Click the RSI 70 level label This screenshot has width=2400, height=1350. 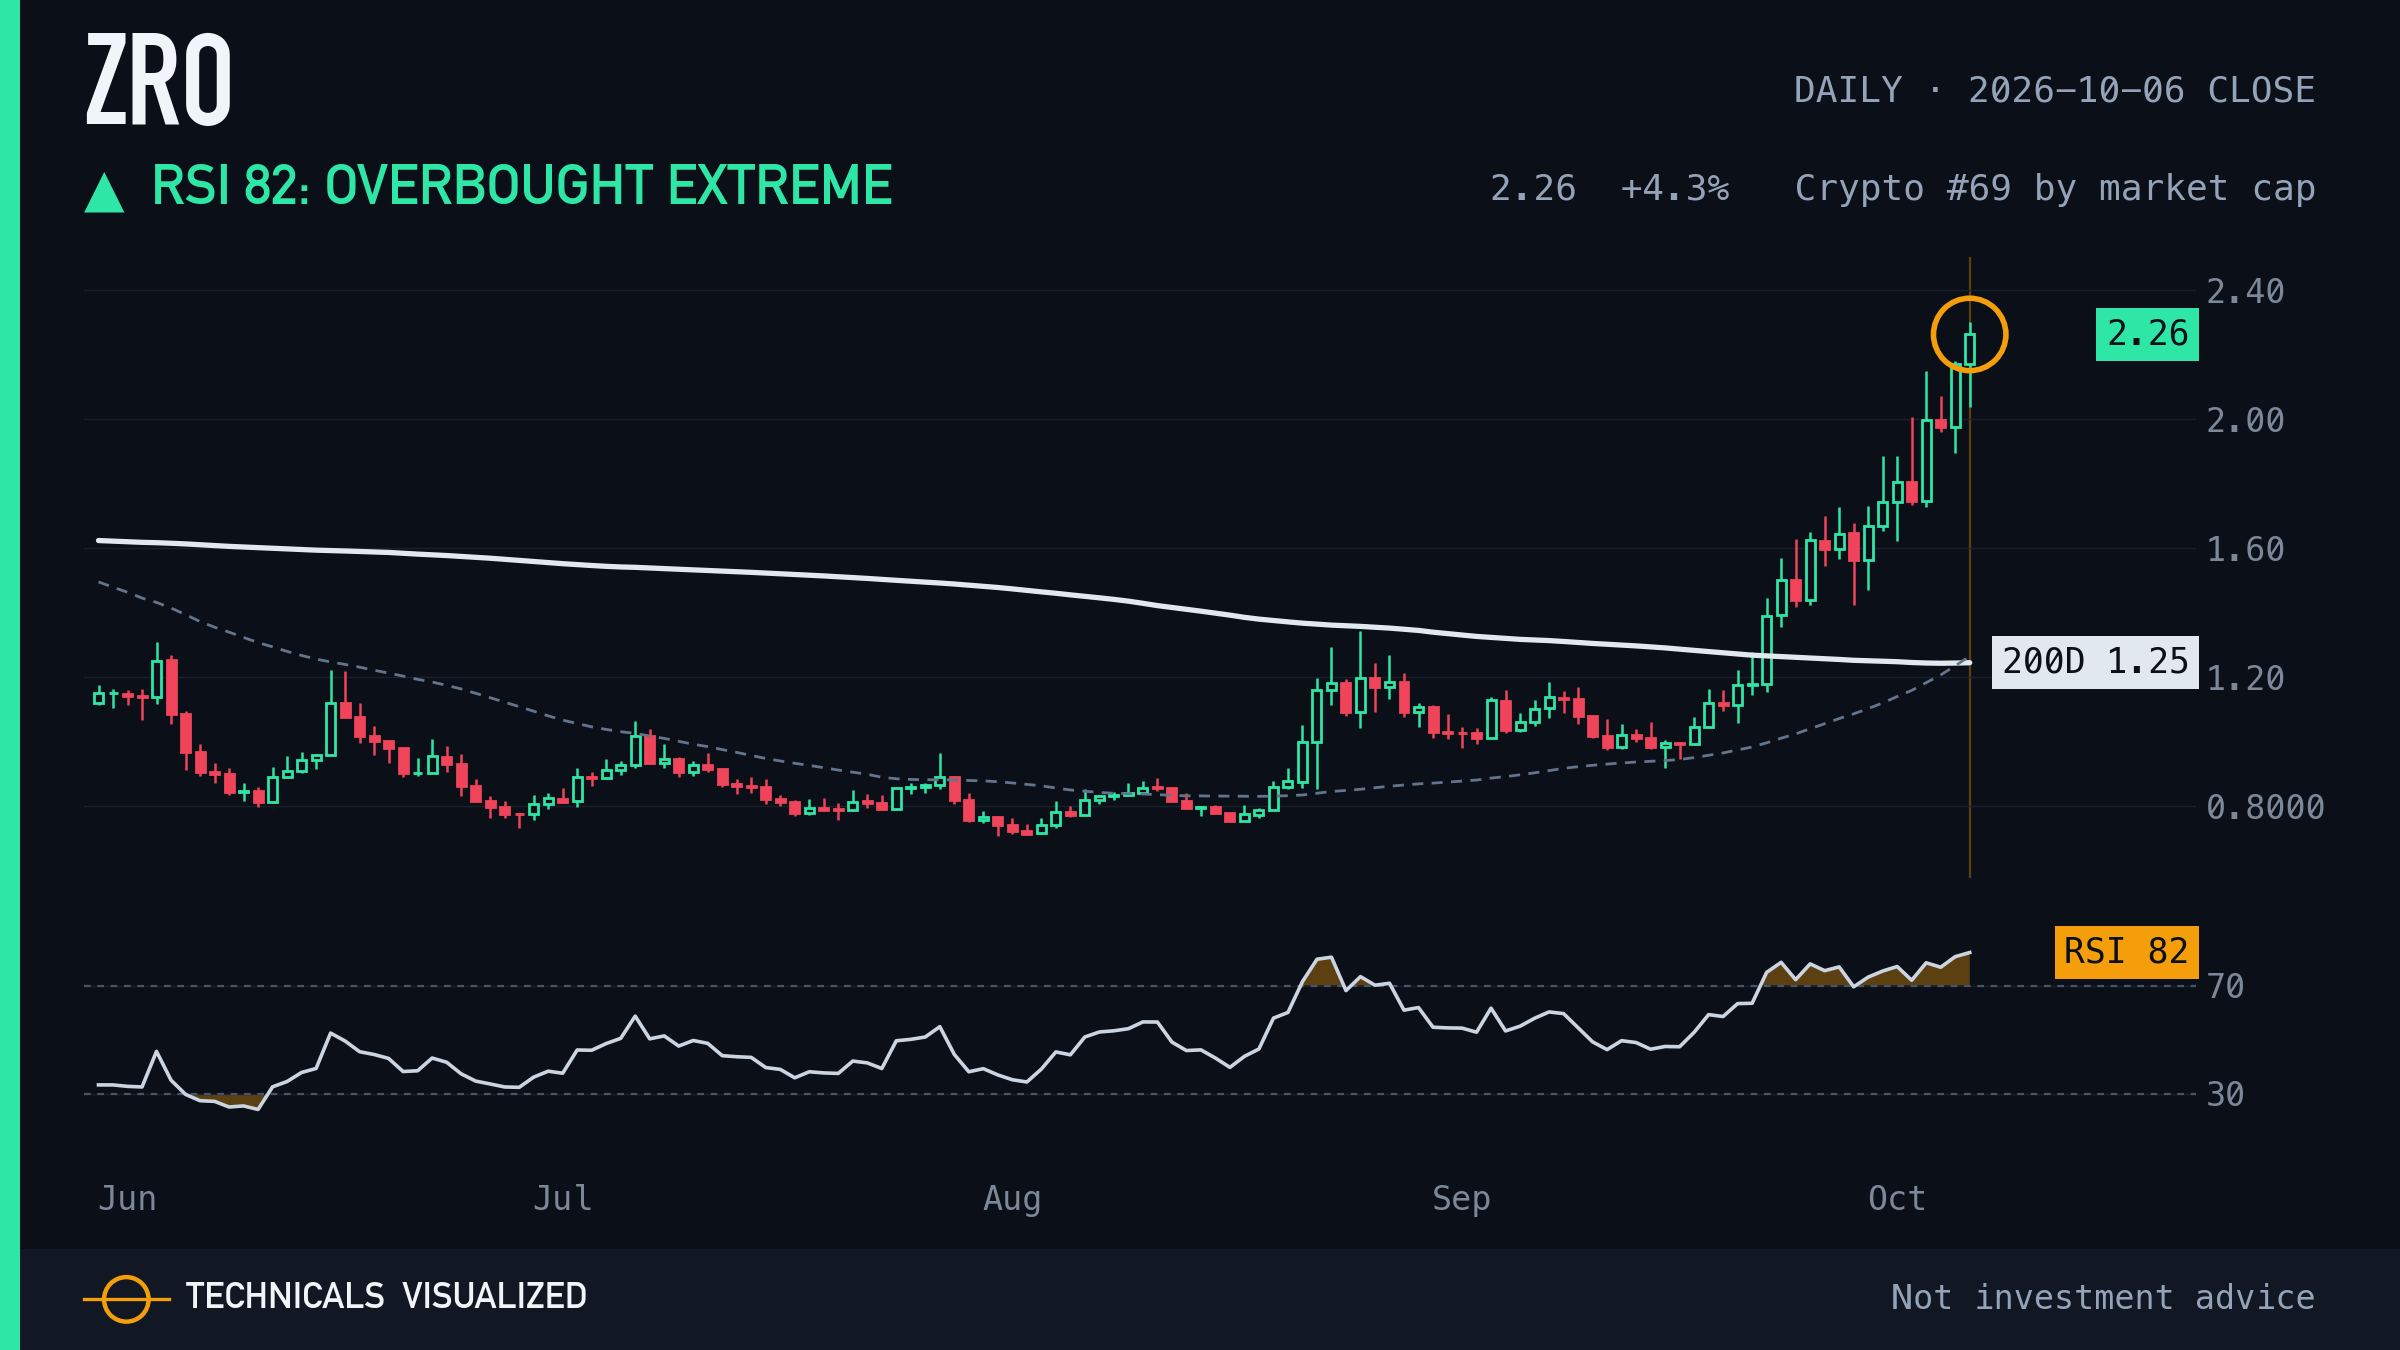pos(2226,987)
